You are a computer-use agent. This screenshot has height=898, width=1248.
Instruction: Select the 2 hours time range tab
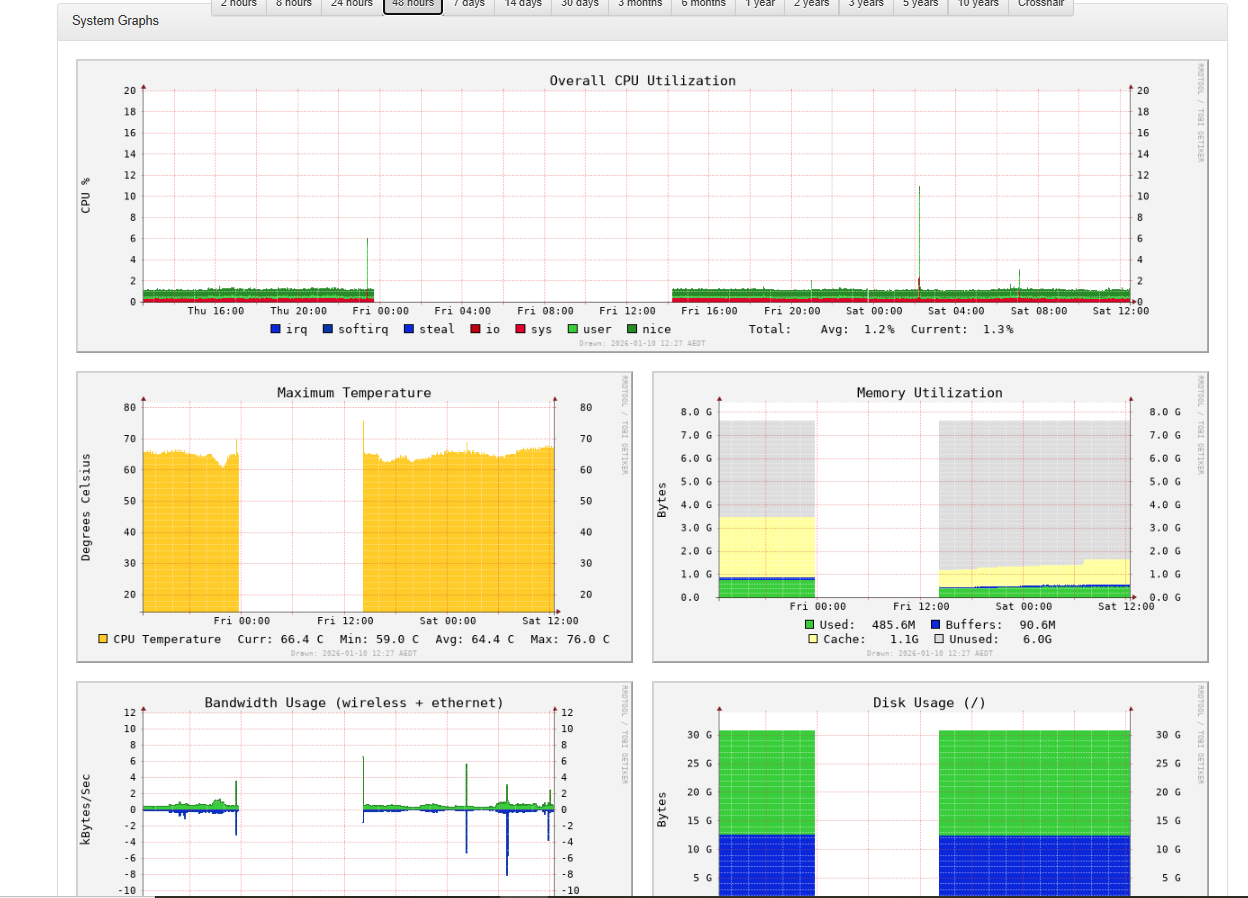238,6
